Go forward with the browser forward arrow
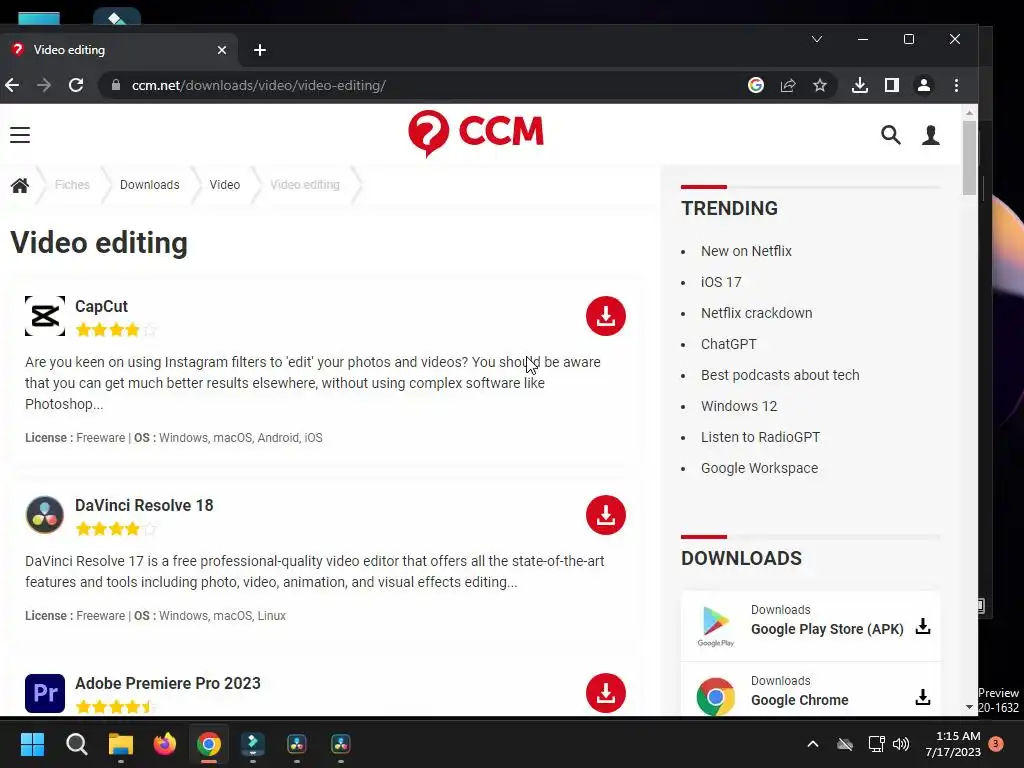 tap(44, 85)
